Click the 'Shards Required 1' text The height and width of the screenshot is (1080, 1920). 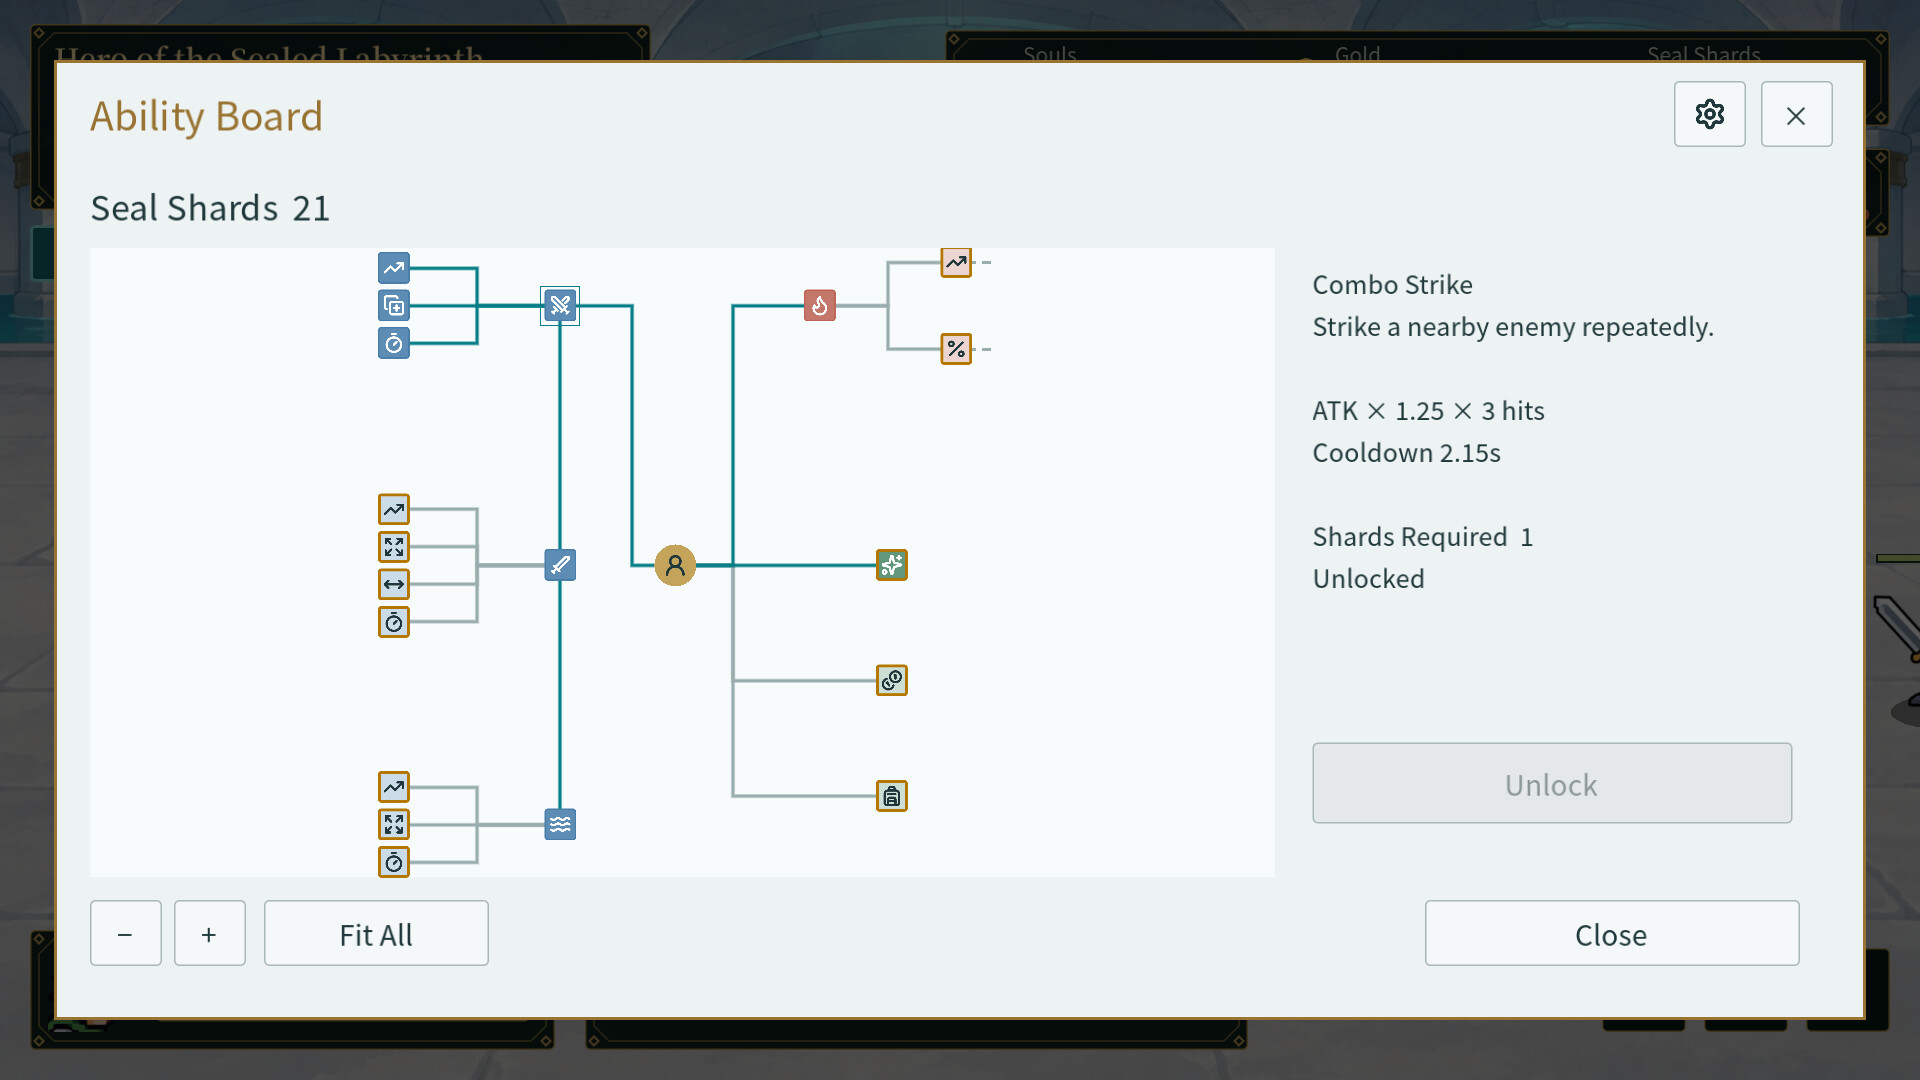point(1422,537)
